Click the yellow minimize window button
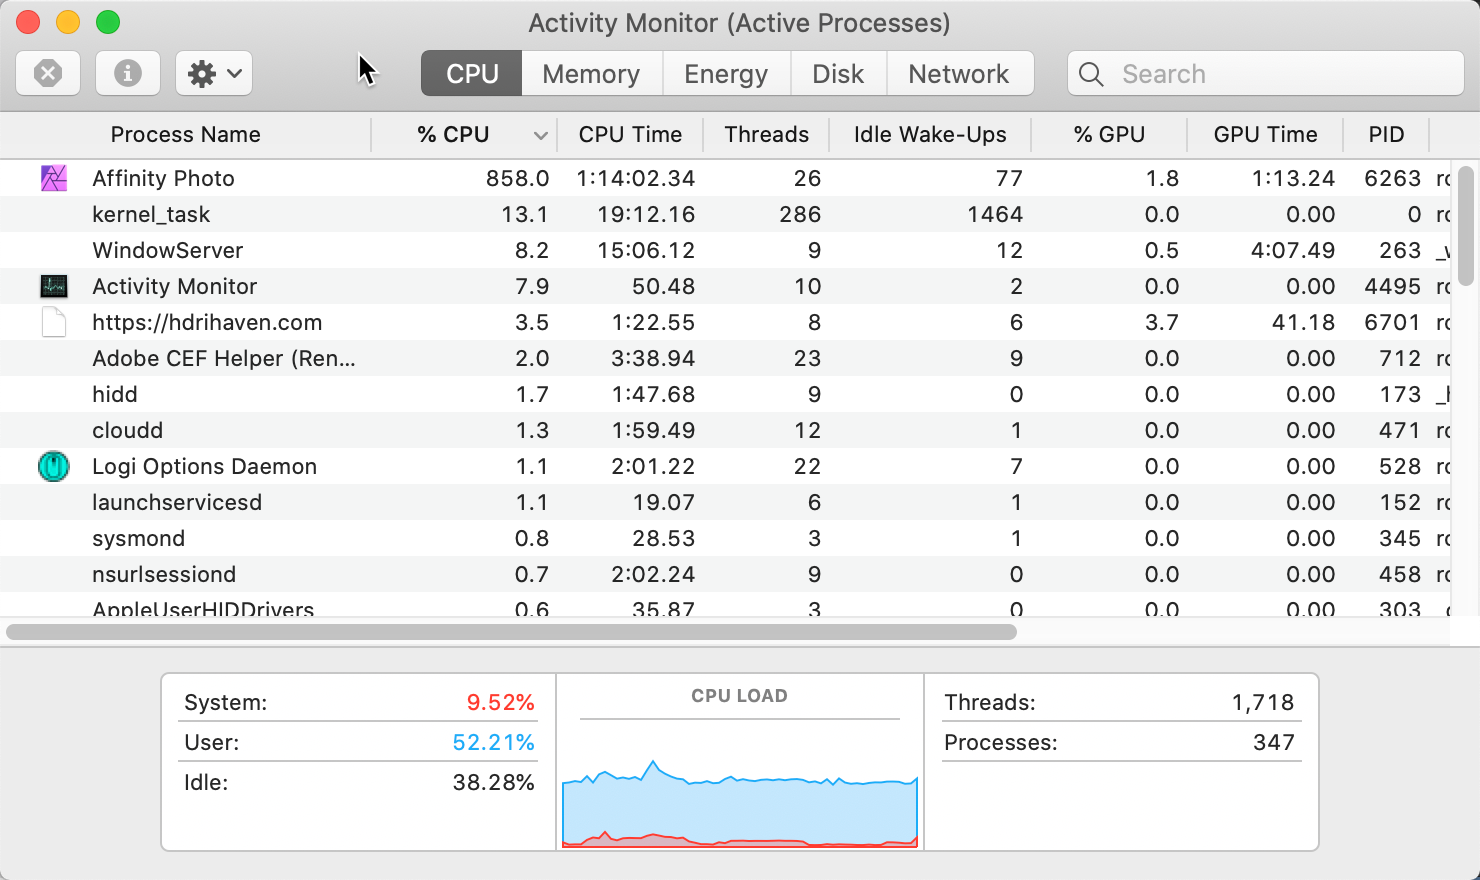 point(68,22)
